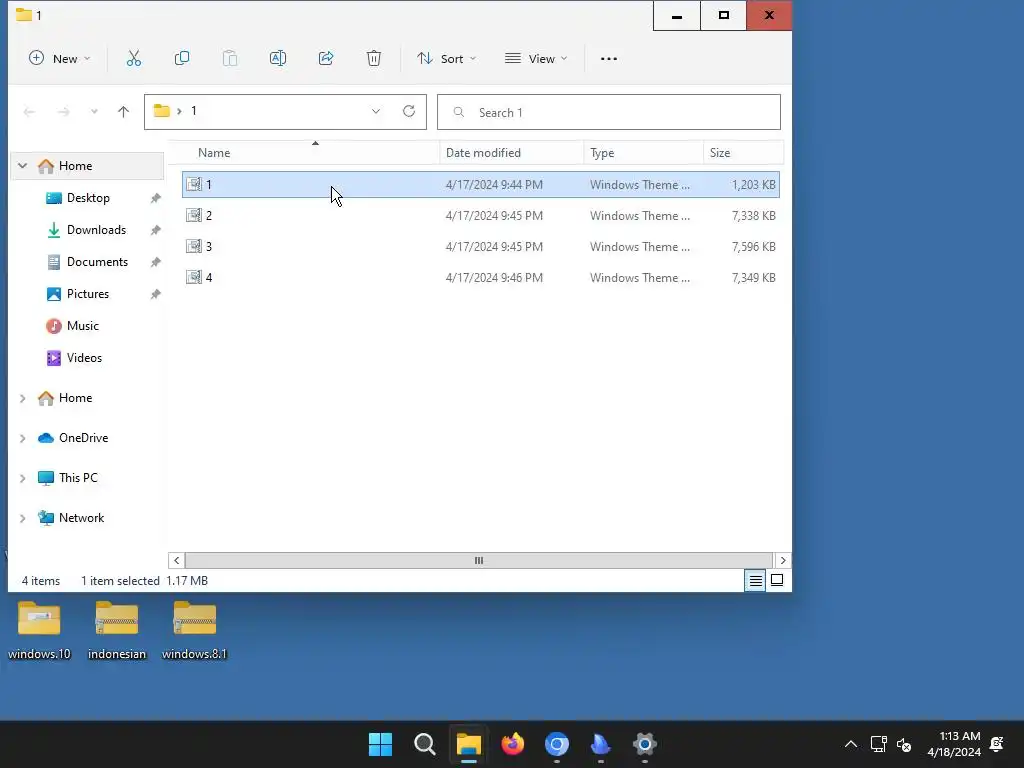The width and height of the screenshot is (1024, 768).
Task: Open the See more ellipsis menu
Action: 609,59
